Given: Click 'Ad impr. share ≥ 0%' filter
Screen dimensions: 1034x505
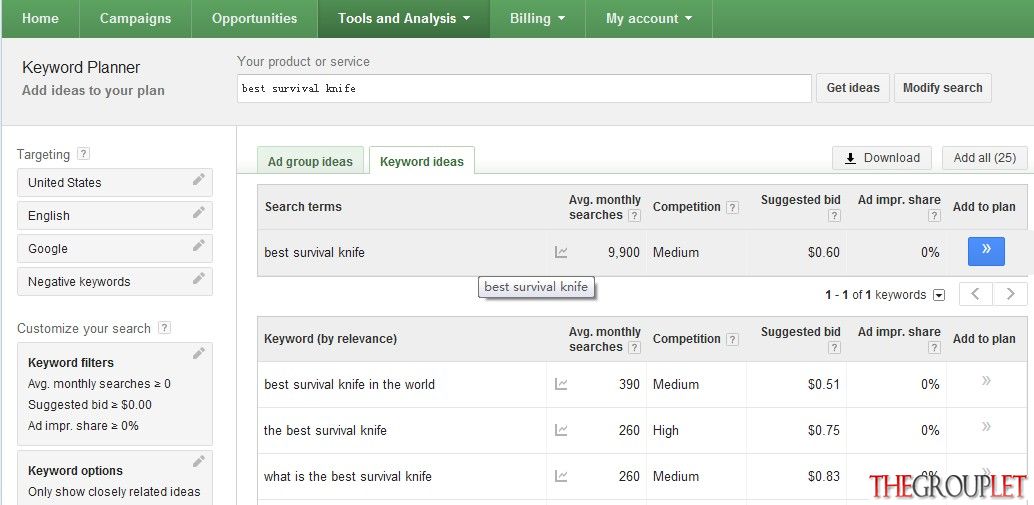Looking at the screenshot, I should 83,426.
